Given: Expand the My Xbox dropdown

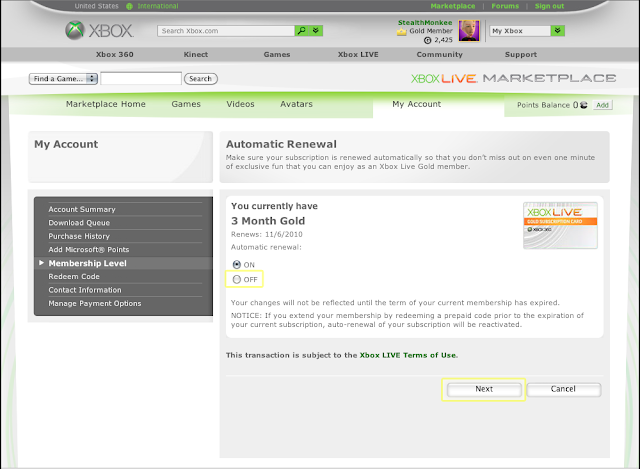Looking at the screenshot, I should pyautogui.click(x=558, y=31).
